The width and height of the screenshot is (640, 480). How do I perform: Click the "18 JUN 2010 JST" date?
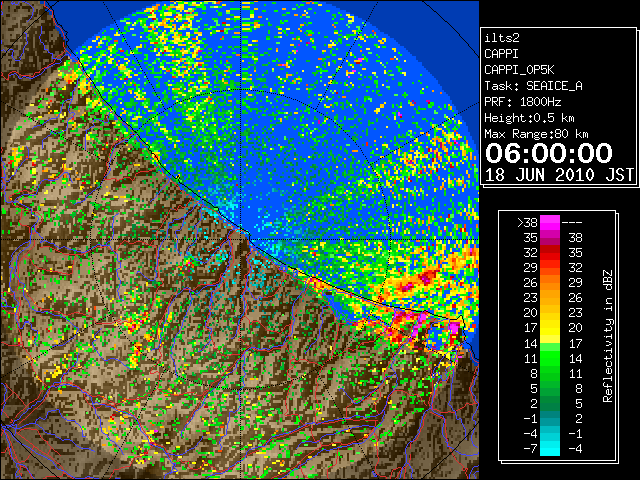[559, 175]
